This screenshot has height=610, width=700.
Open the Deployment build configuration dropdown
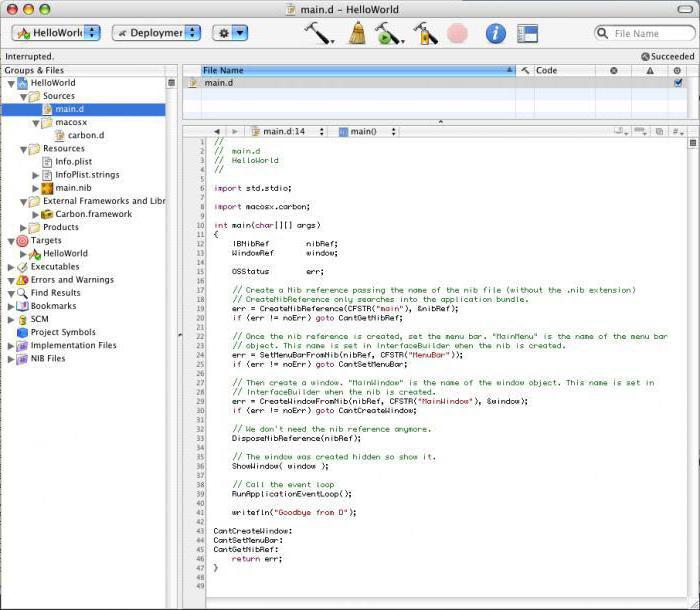coord(155,33)
